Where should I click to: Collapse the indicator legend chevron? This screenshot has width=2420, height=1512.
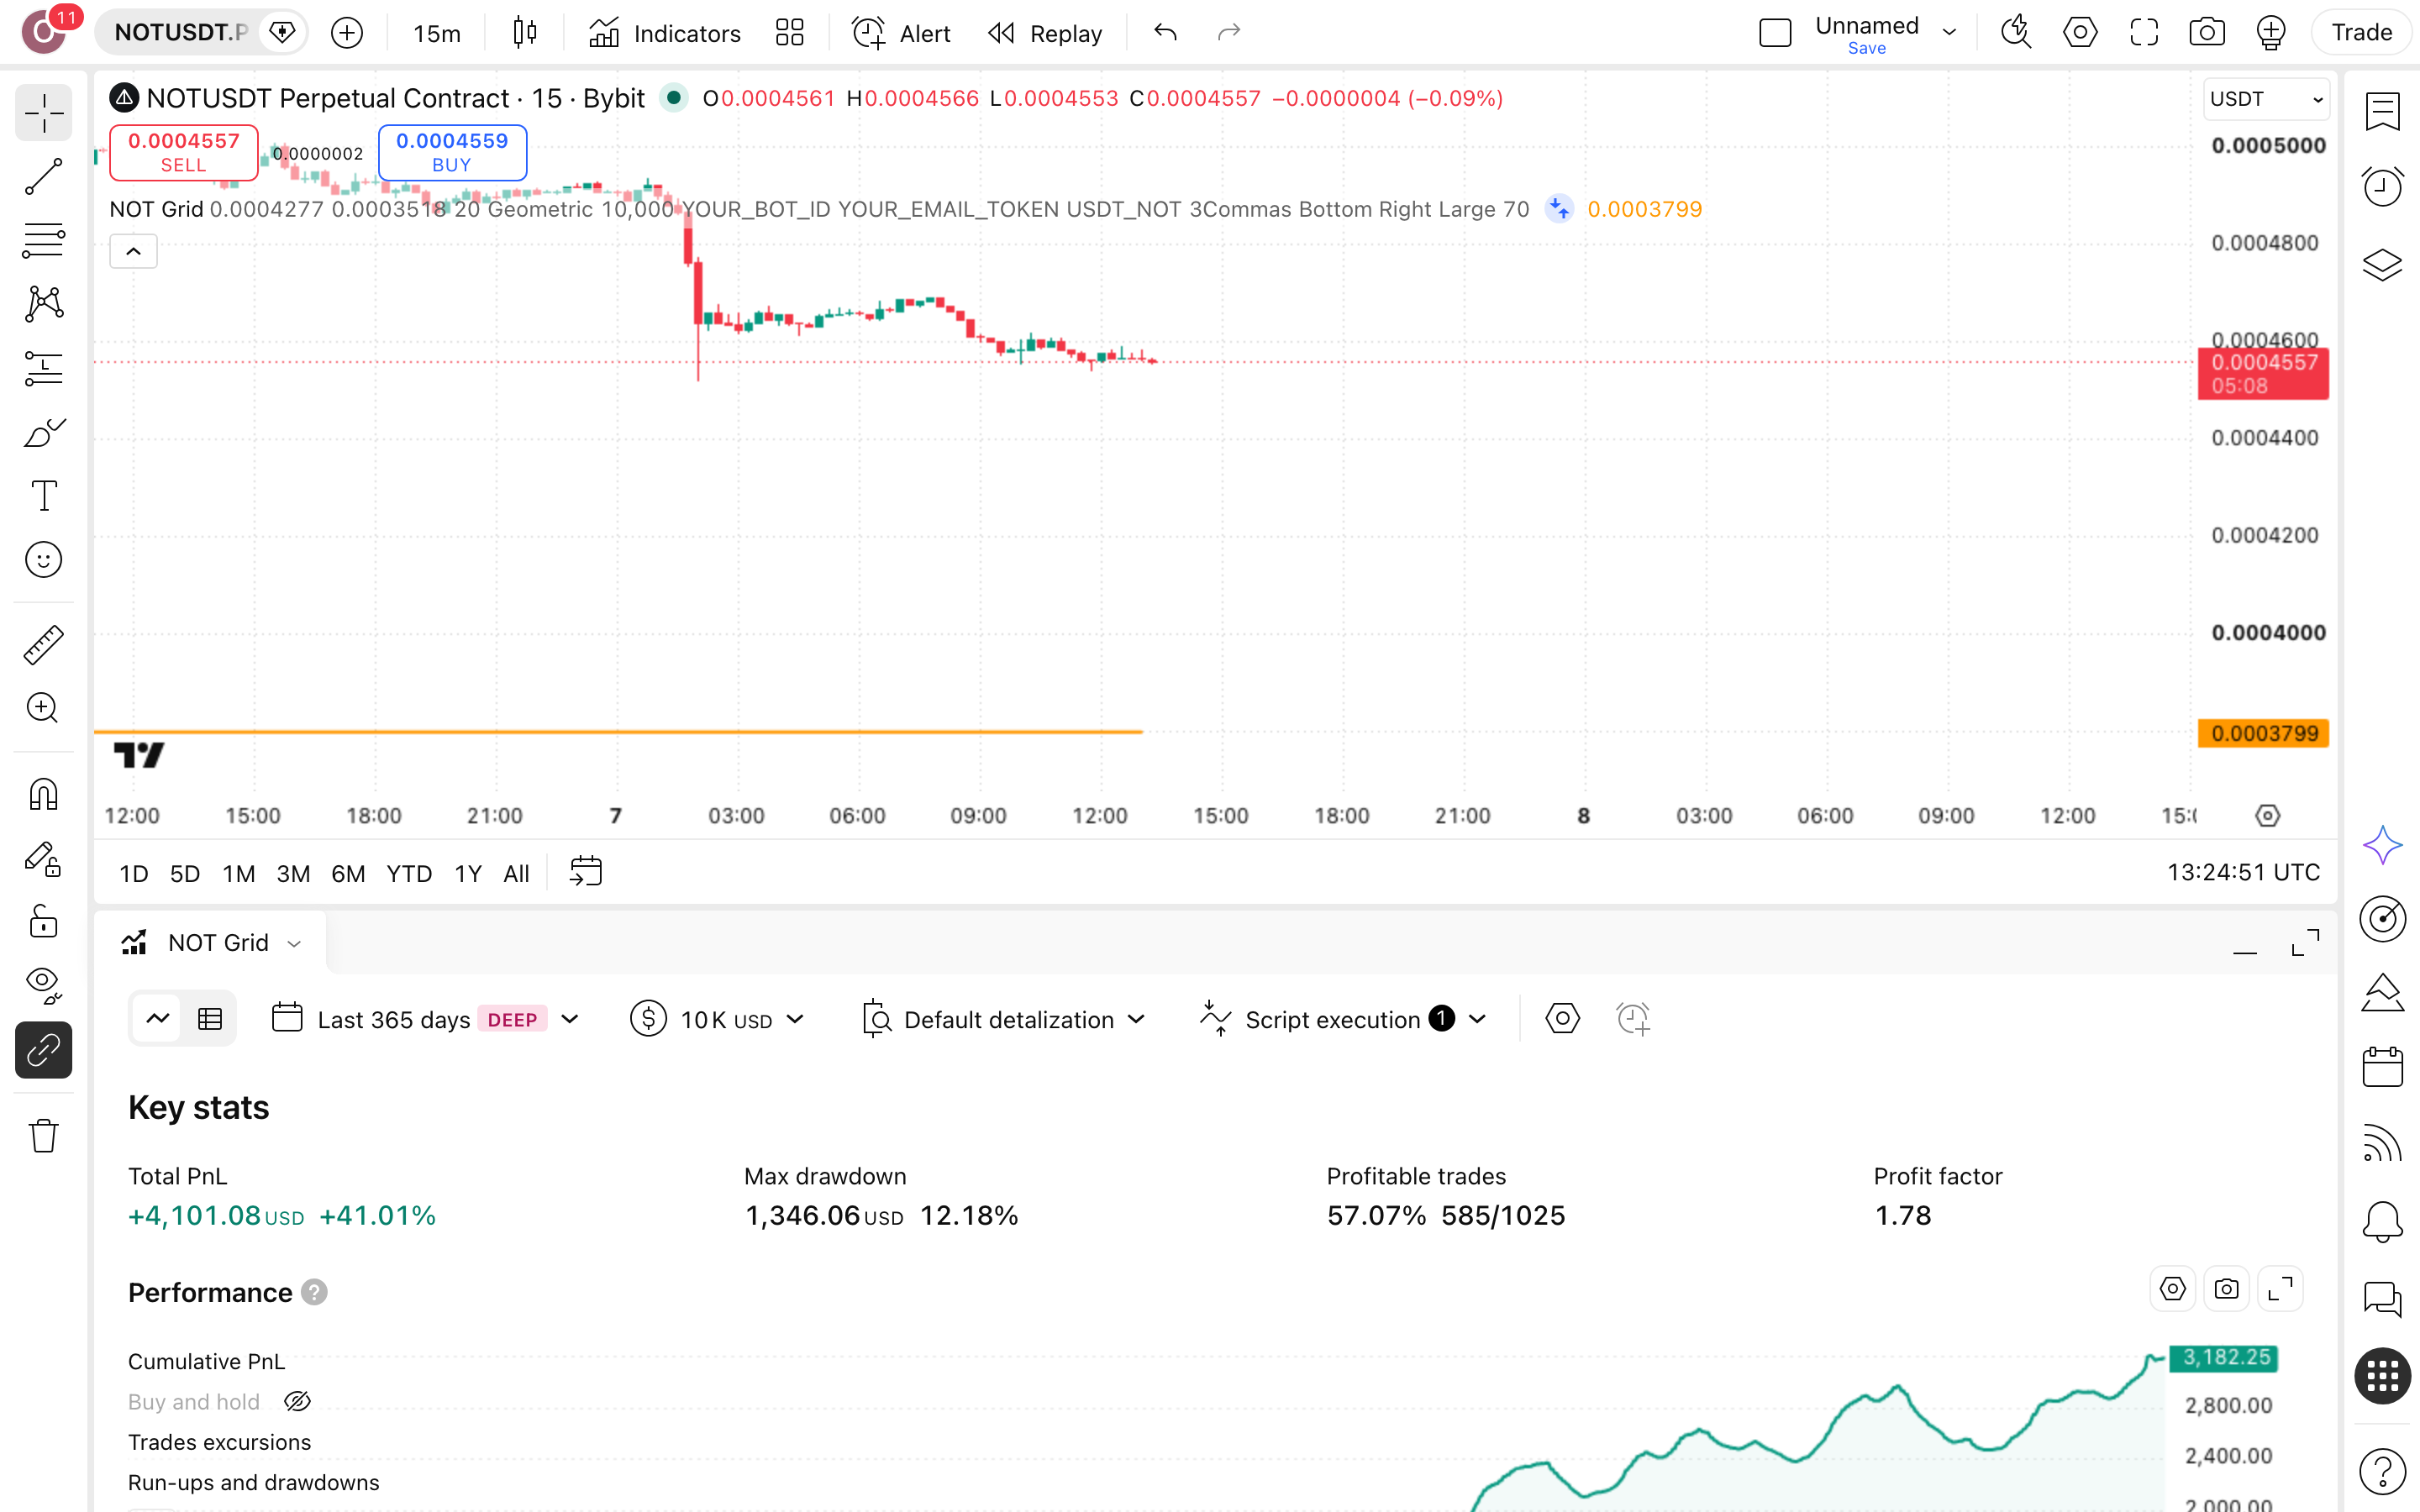133,251
